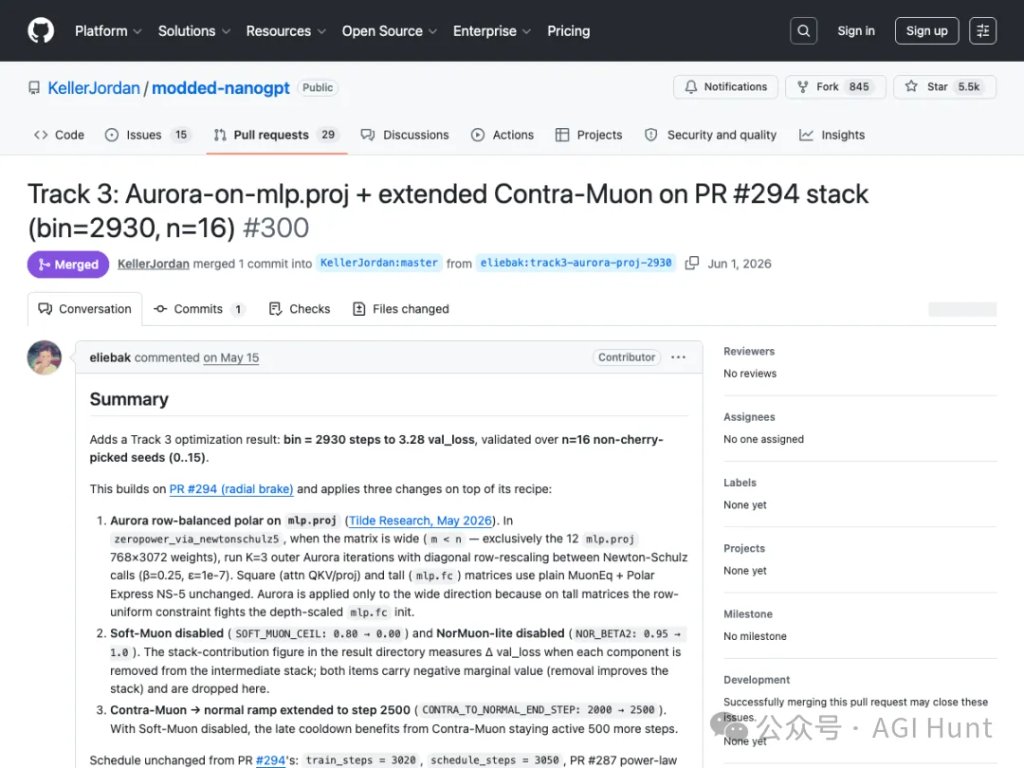Open the appearance settings icon in header
1024x768 pixels.
982,31
